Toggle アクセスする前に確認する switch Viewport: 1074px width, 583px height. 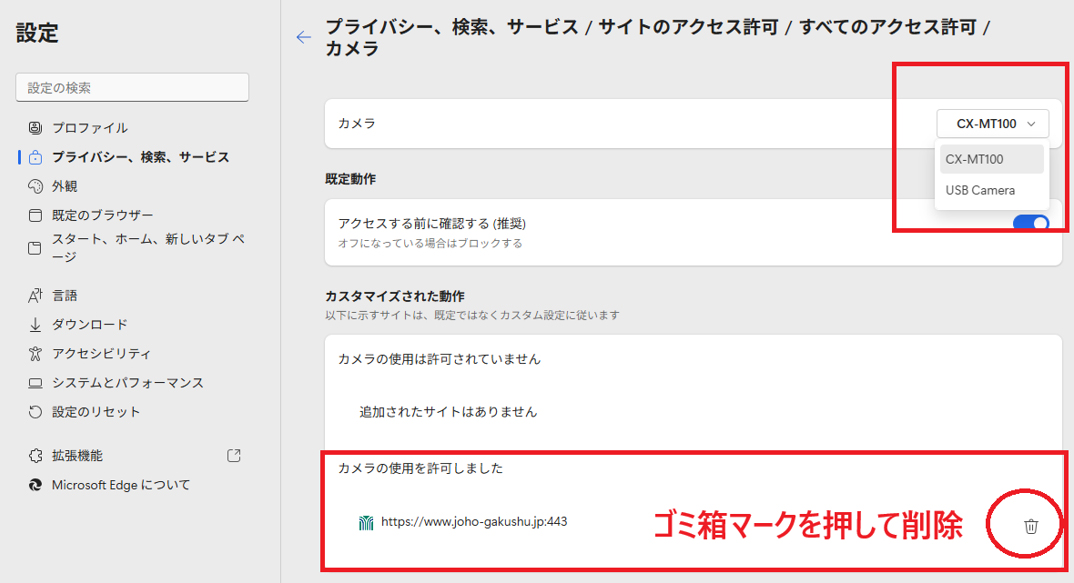[1031, 224]
